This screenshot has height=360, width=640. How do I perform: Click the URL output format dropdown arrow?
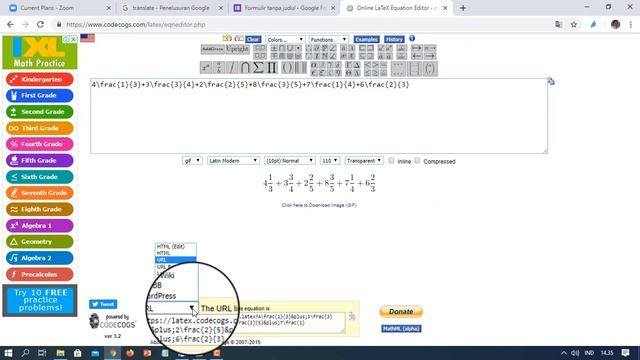[191, 308]
